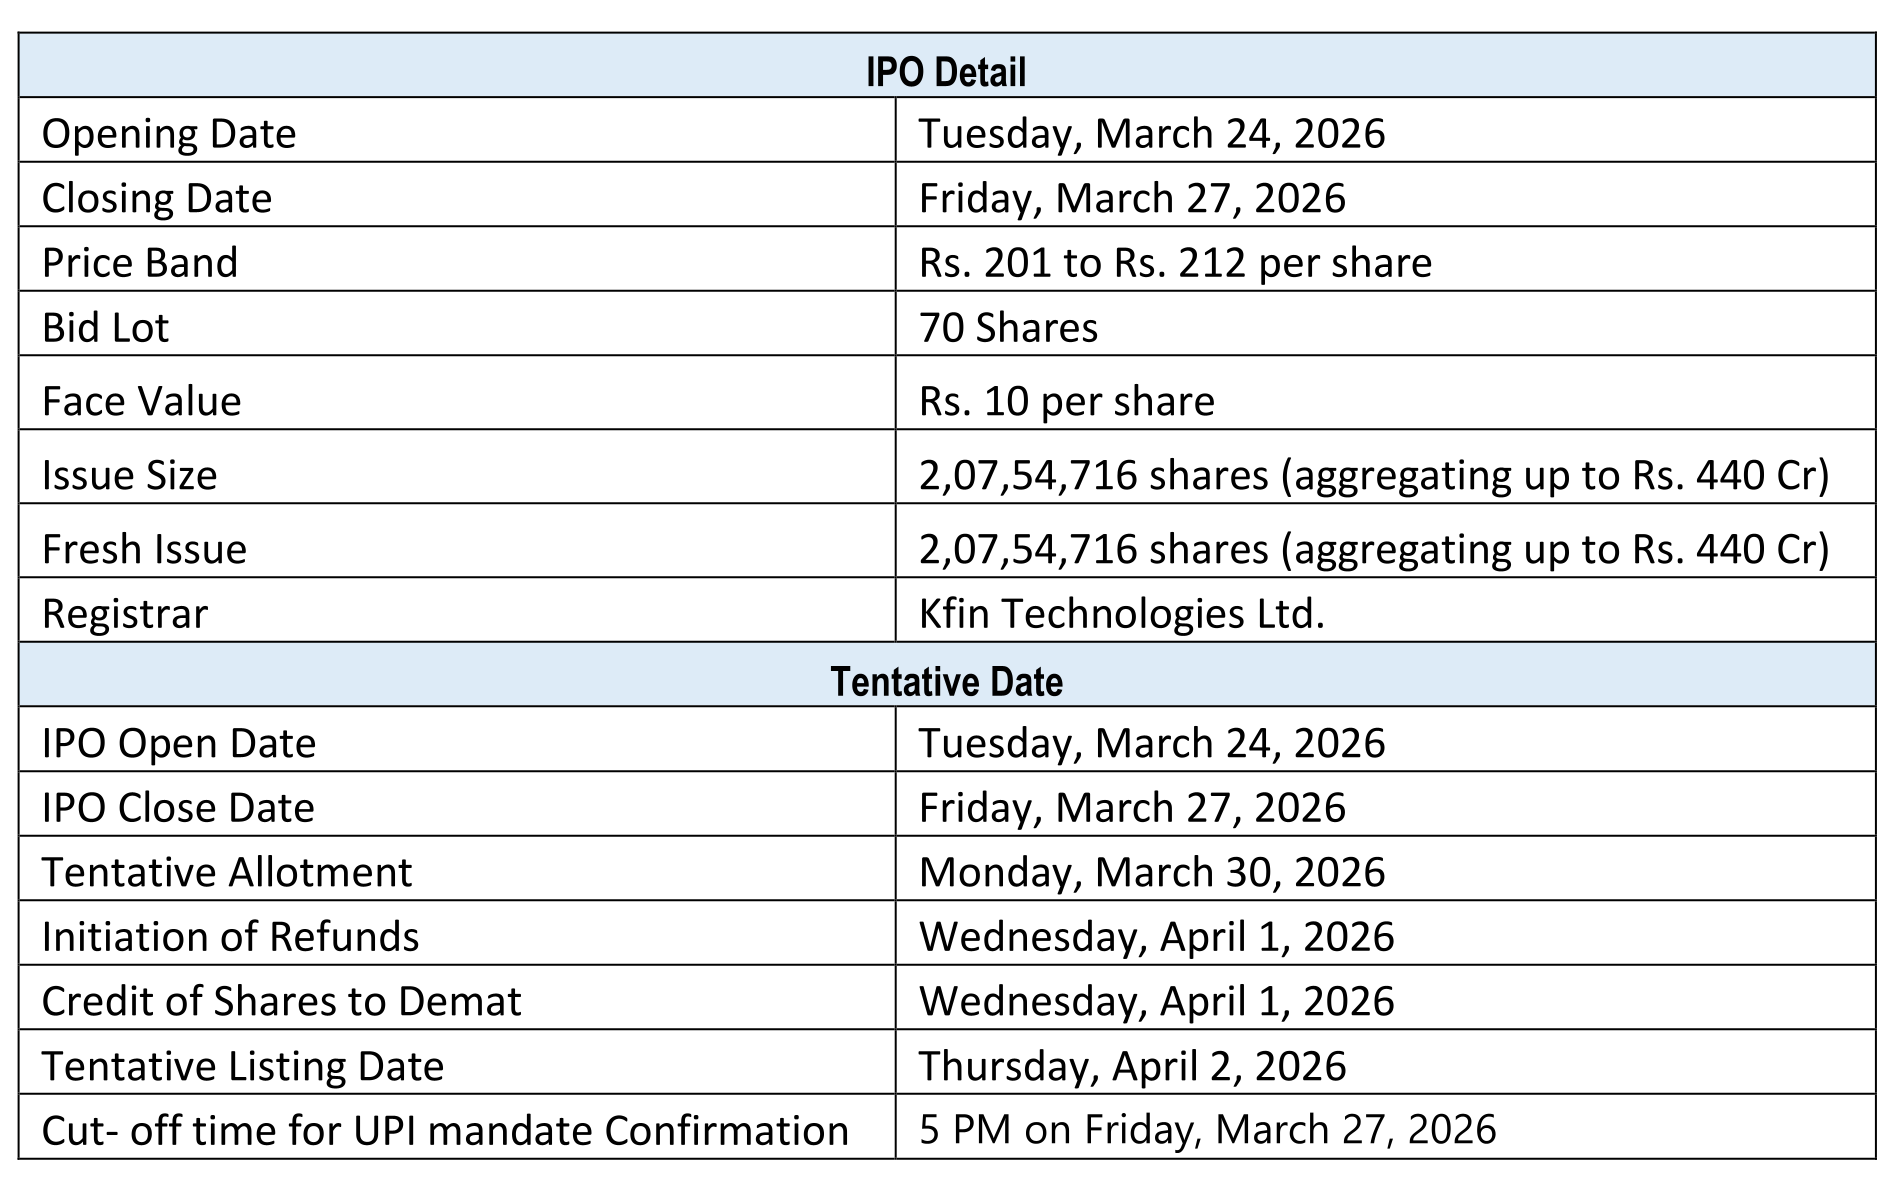The image size is (1897, 1187).
Task: Click Thursday, April 2, 2026 listing date
Action: click(1132, 1066)
